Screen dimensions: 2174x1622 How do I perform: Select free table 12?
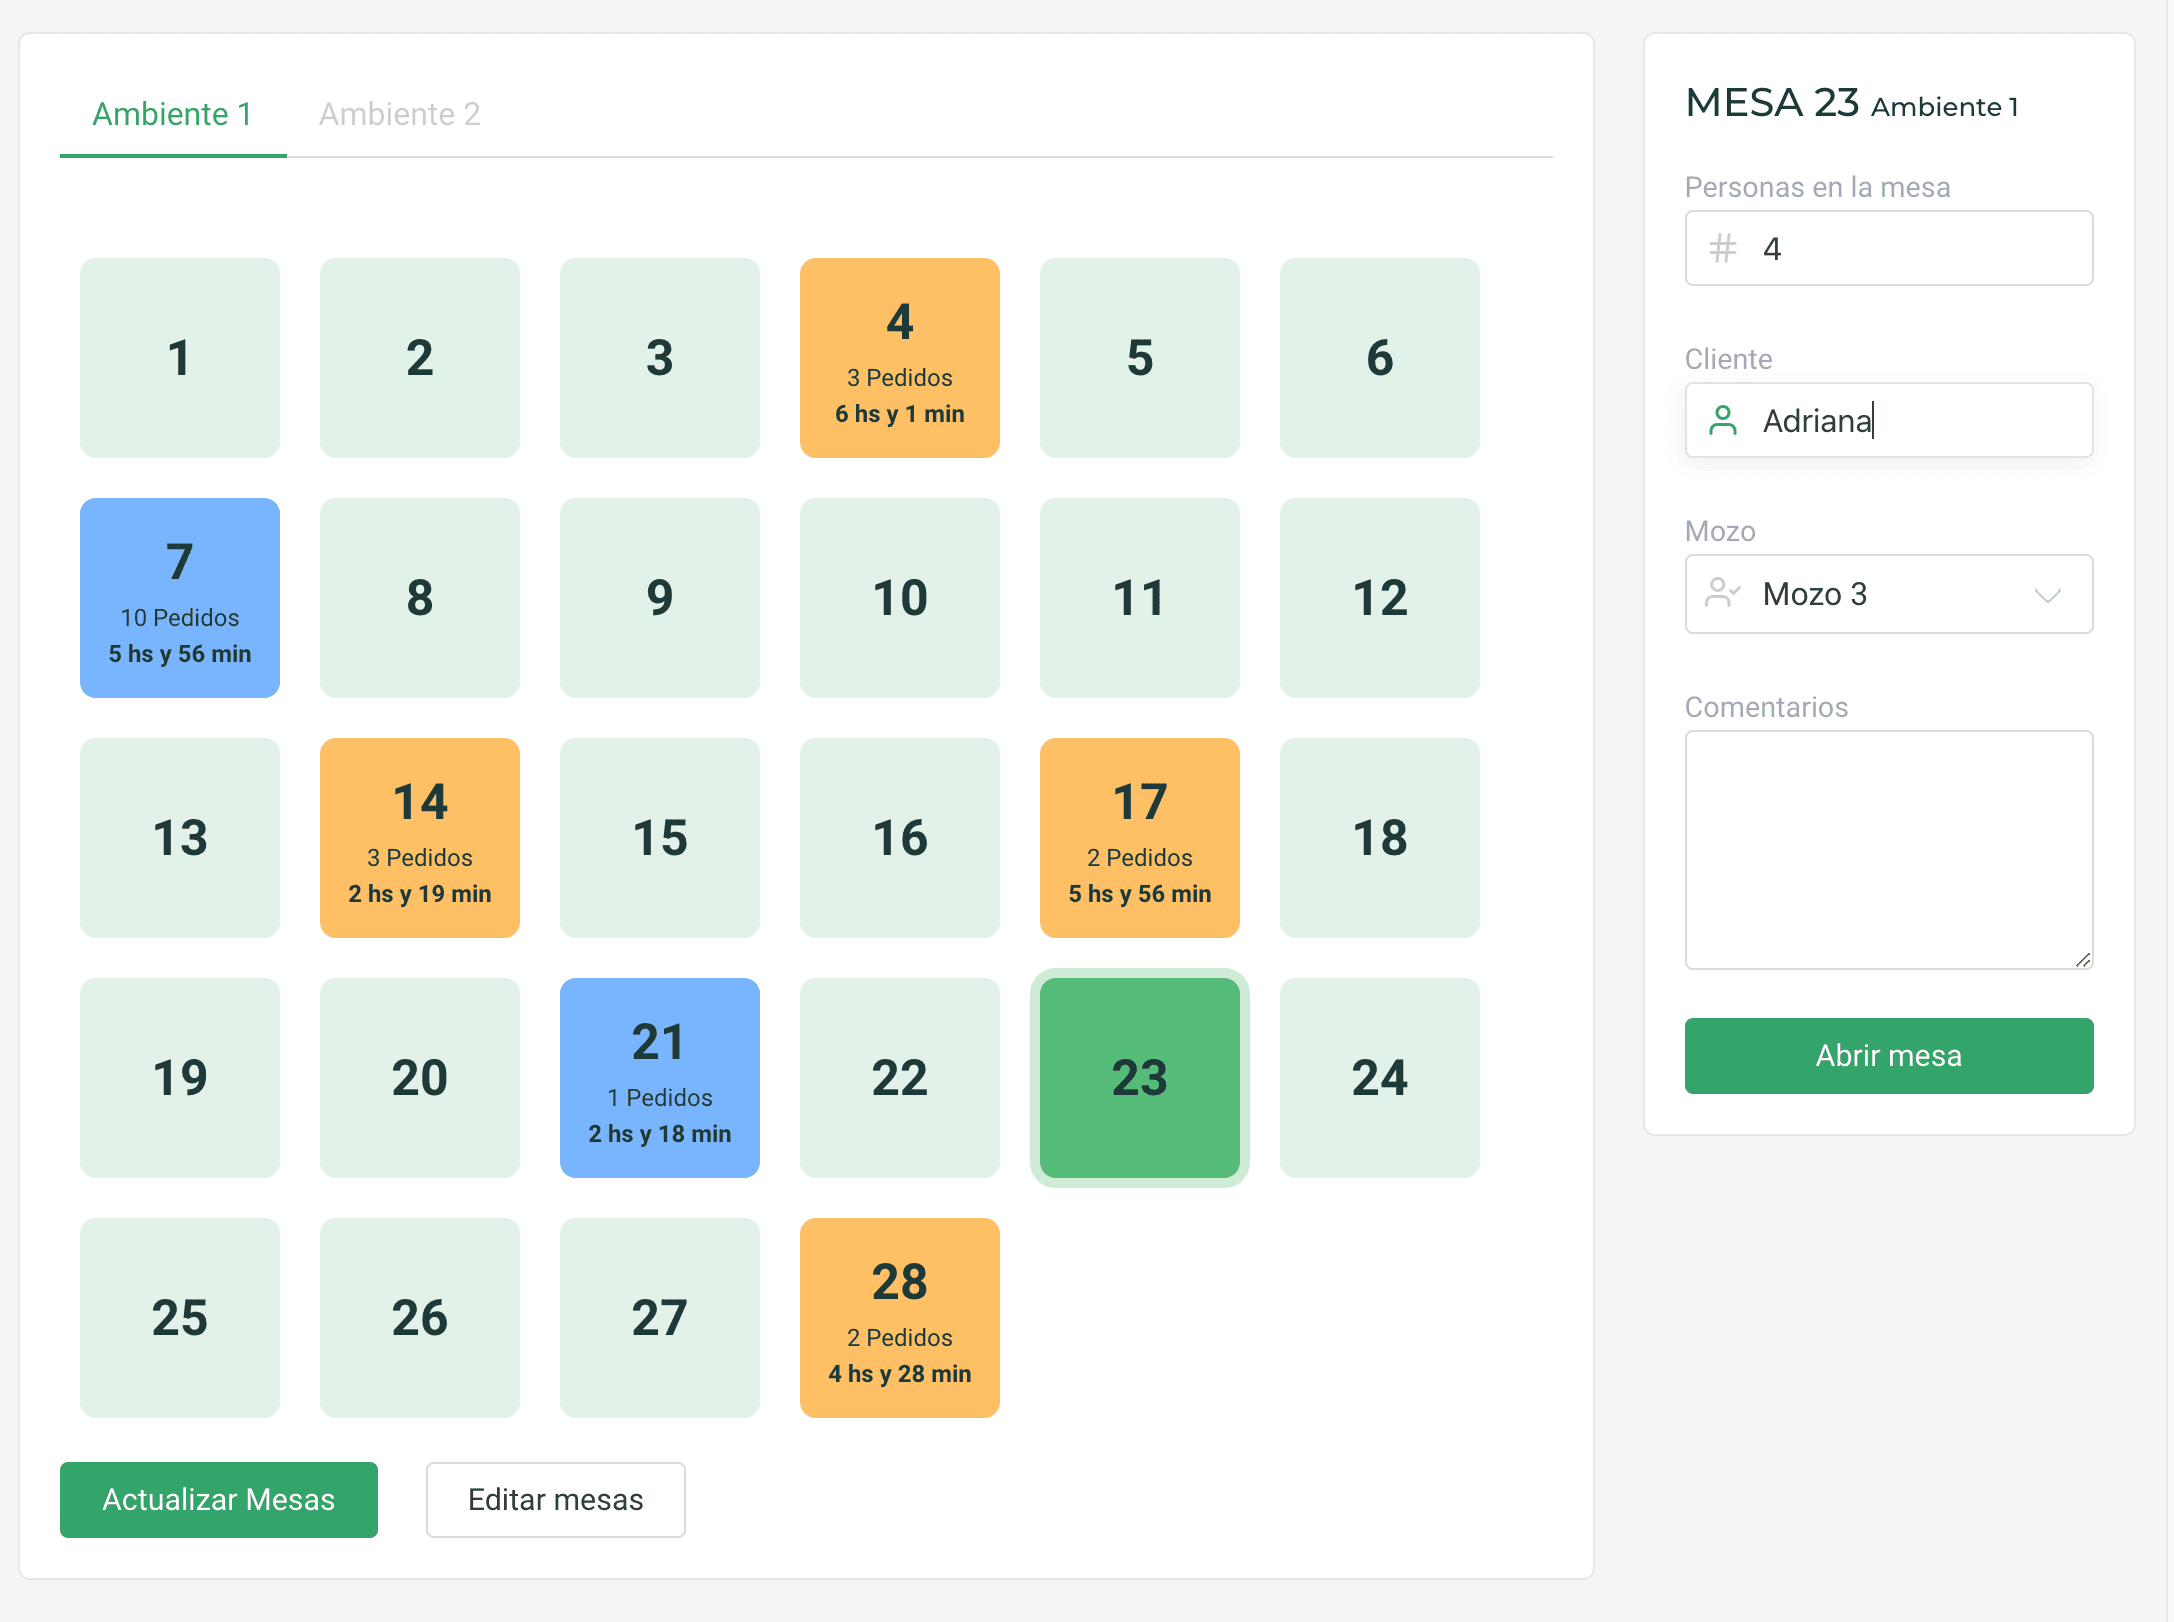coord(1379,598)
